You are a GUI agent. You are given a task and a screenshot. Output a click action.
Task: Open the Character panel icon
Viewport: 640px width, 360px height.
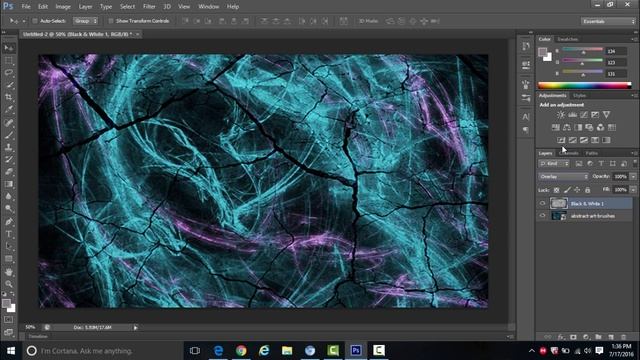click(x=526, y=117)
